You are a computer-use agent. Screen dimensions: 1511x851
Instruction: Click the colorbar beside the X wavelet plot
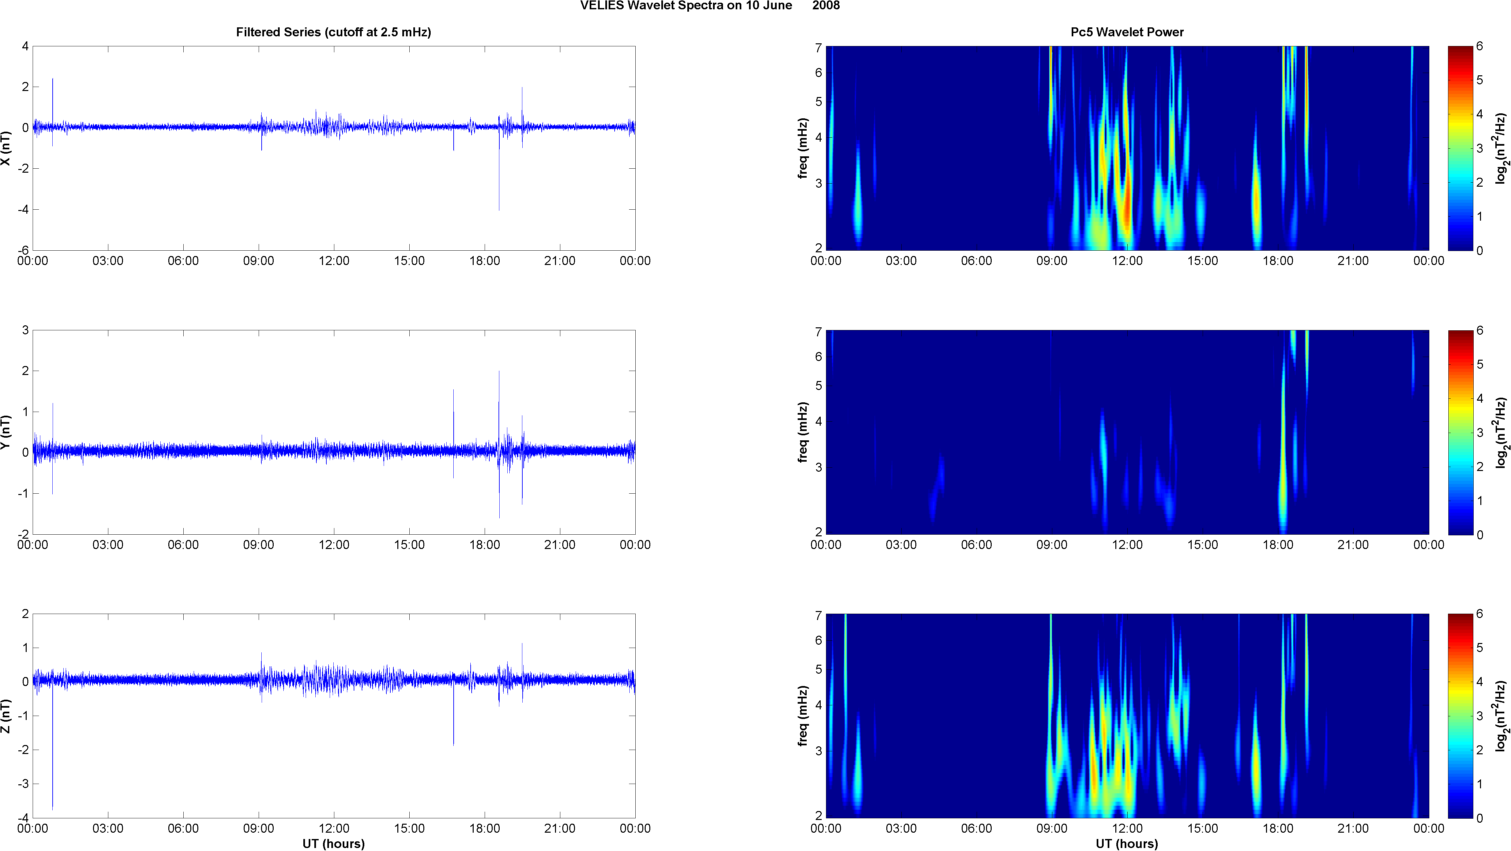click(1460, 148)
